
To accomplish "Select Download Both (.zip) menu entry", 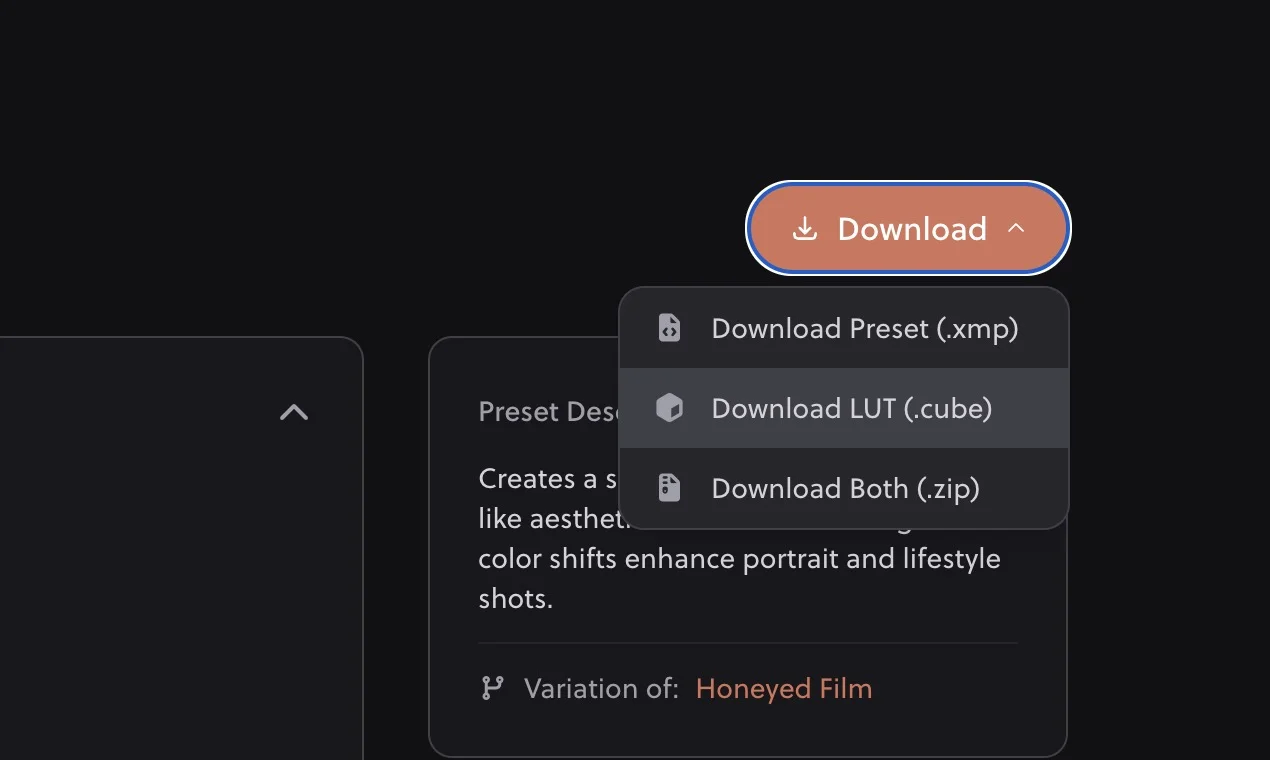I will [x=845, y=488].
